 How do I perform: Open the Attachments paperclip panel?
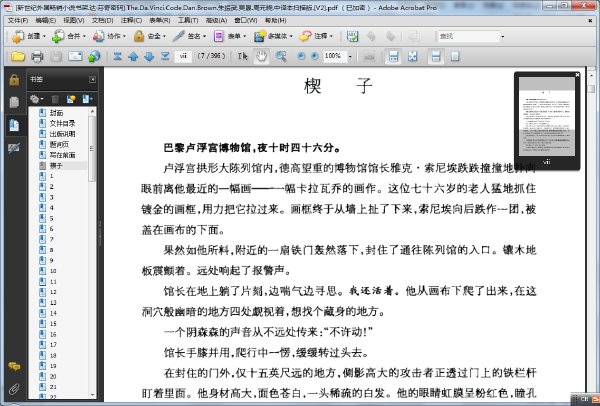click(x=14, y=389)
